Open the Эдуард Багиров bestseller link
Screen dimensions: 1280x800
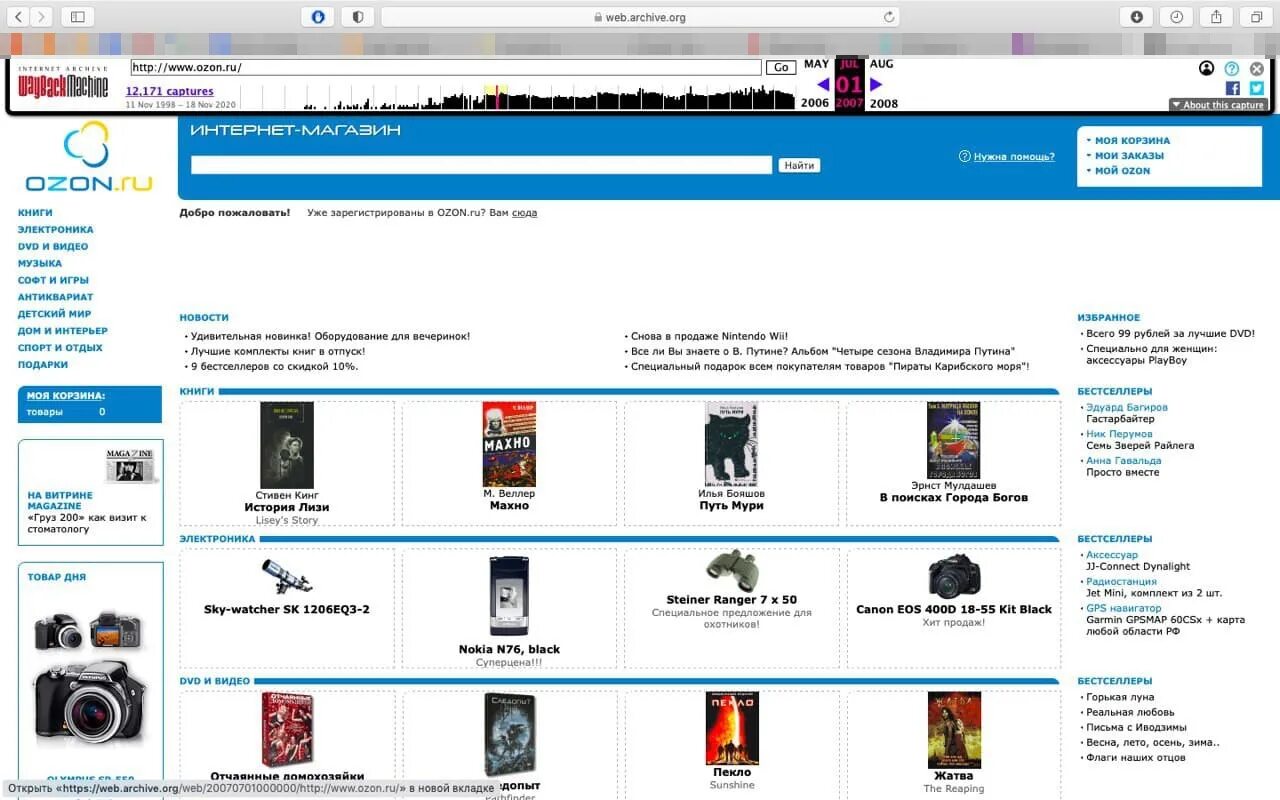tap(1126, 408)
